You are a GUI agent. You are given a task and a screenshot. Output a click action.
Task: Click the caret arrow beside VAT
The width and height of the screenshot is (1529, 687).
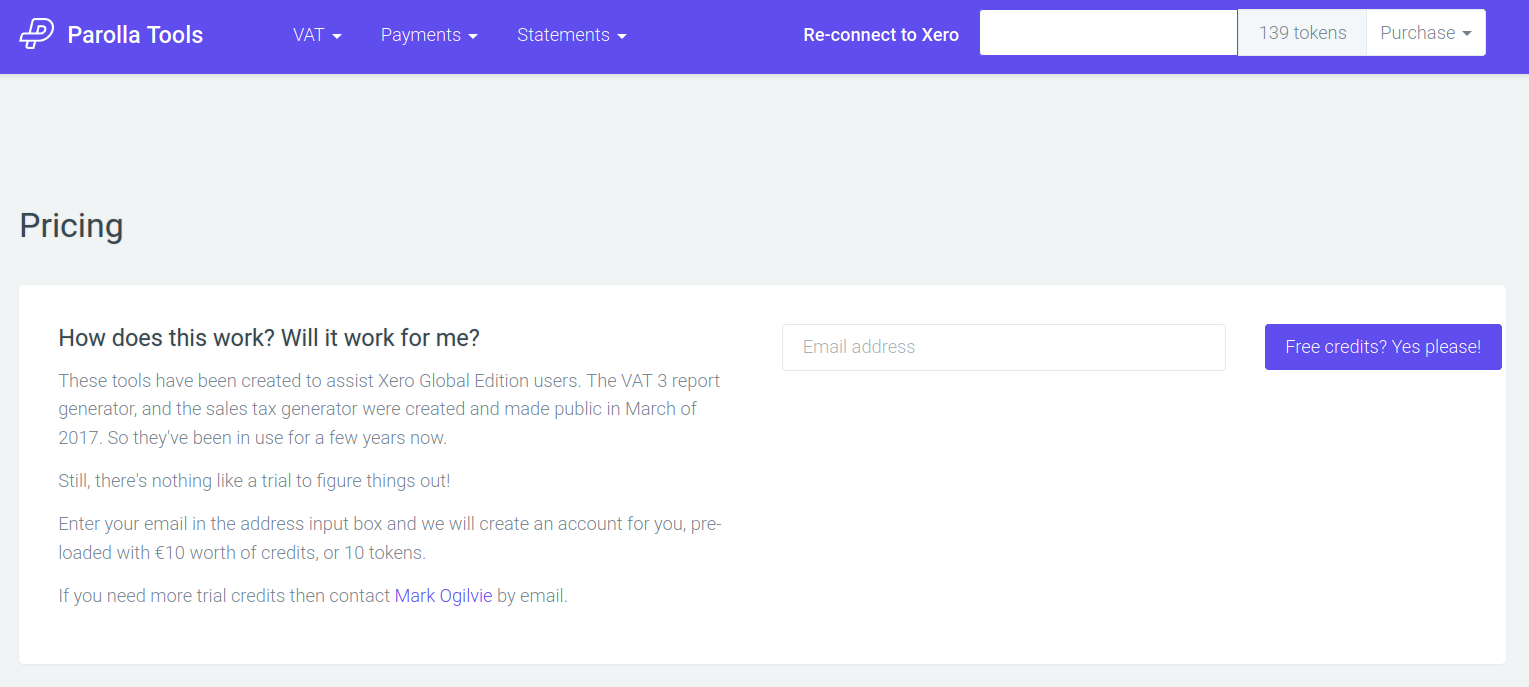pyautogui.click(x=337, y=36)
